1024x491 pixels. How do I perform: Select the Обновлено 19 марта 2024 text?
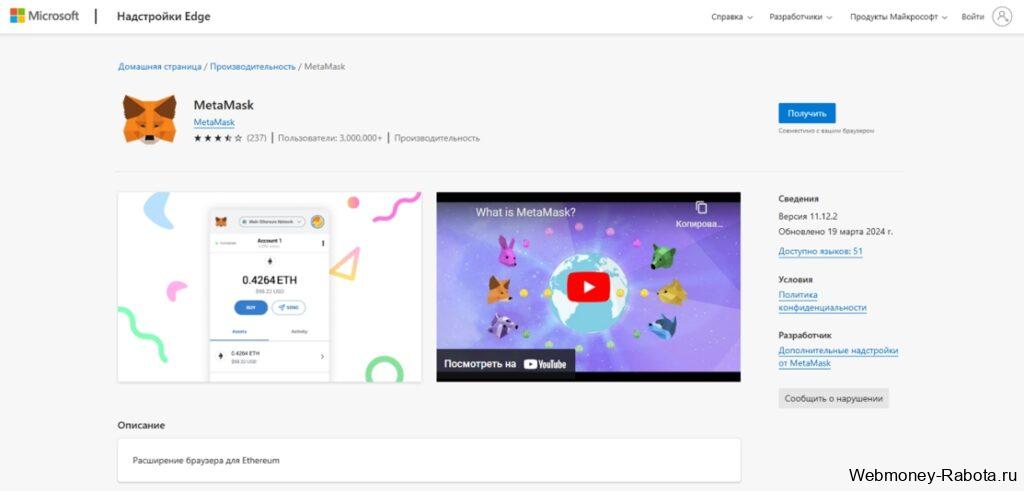coord(835,231)
